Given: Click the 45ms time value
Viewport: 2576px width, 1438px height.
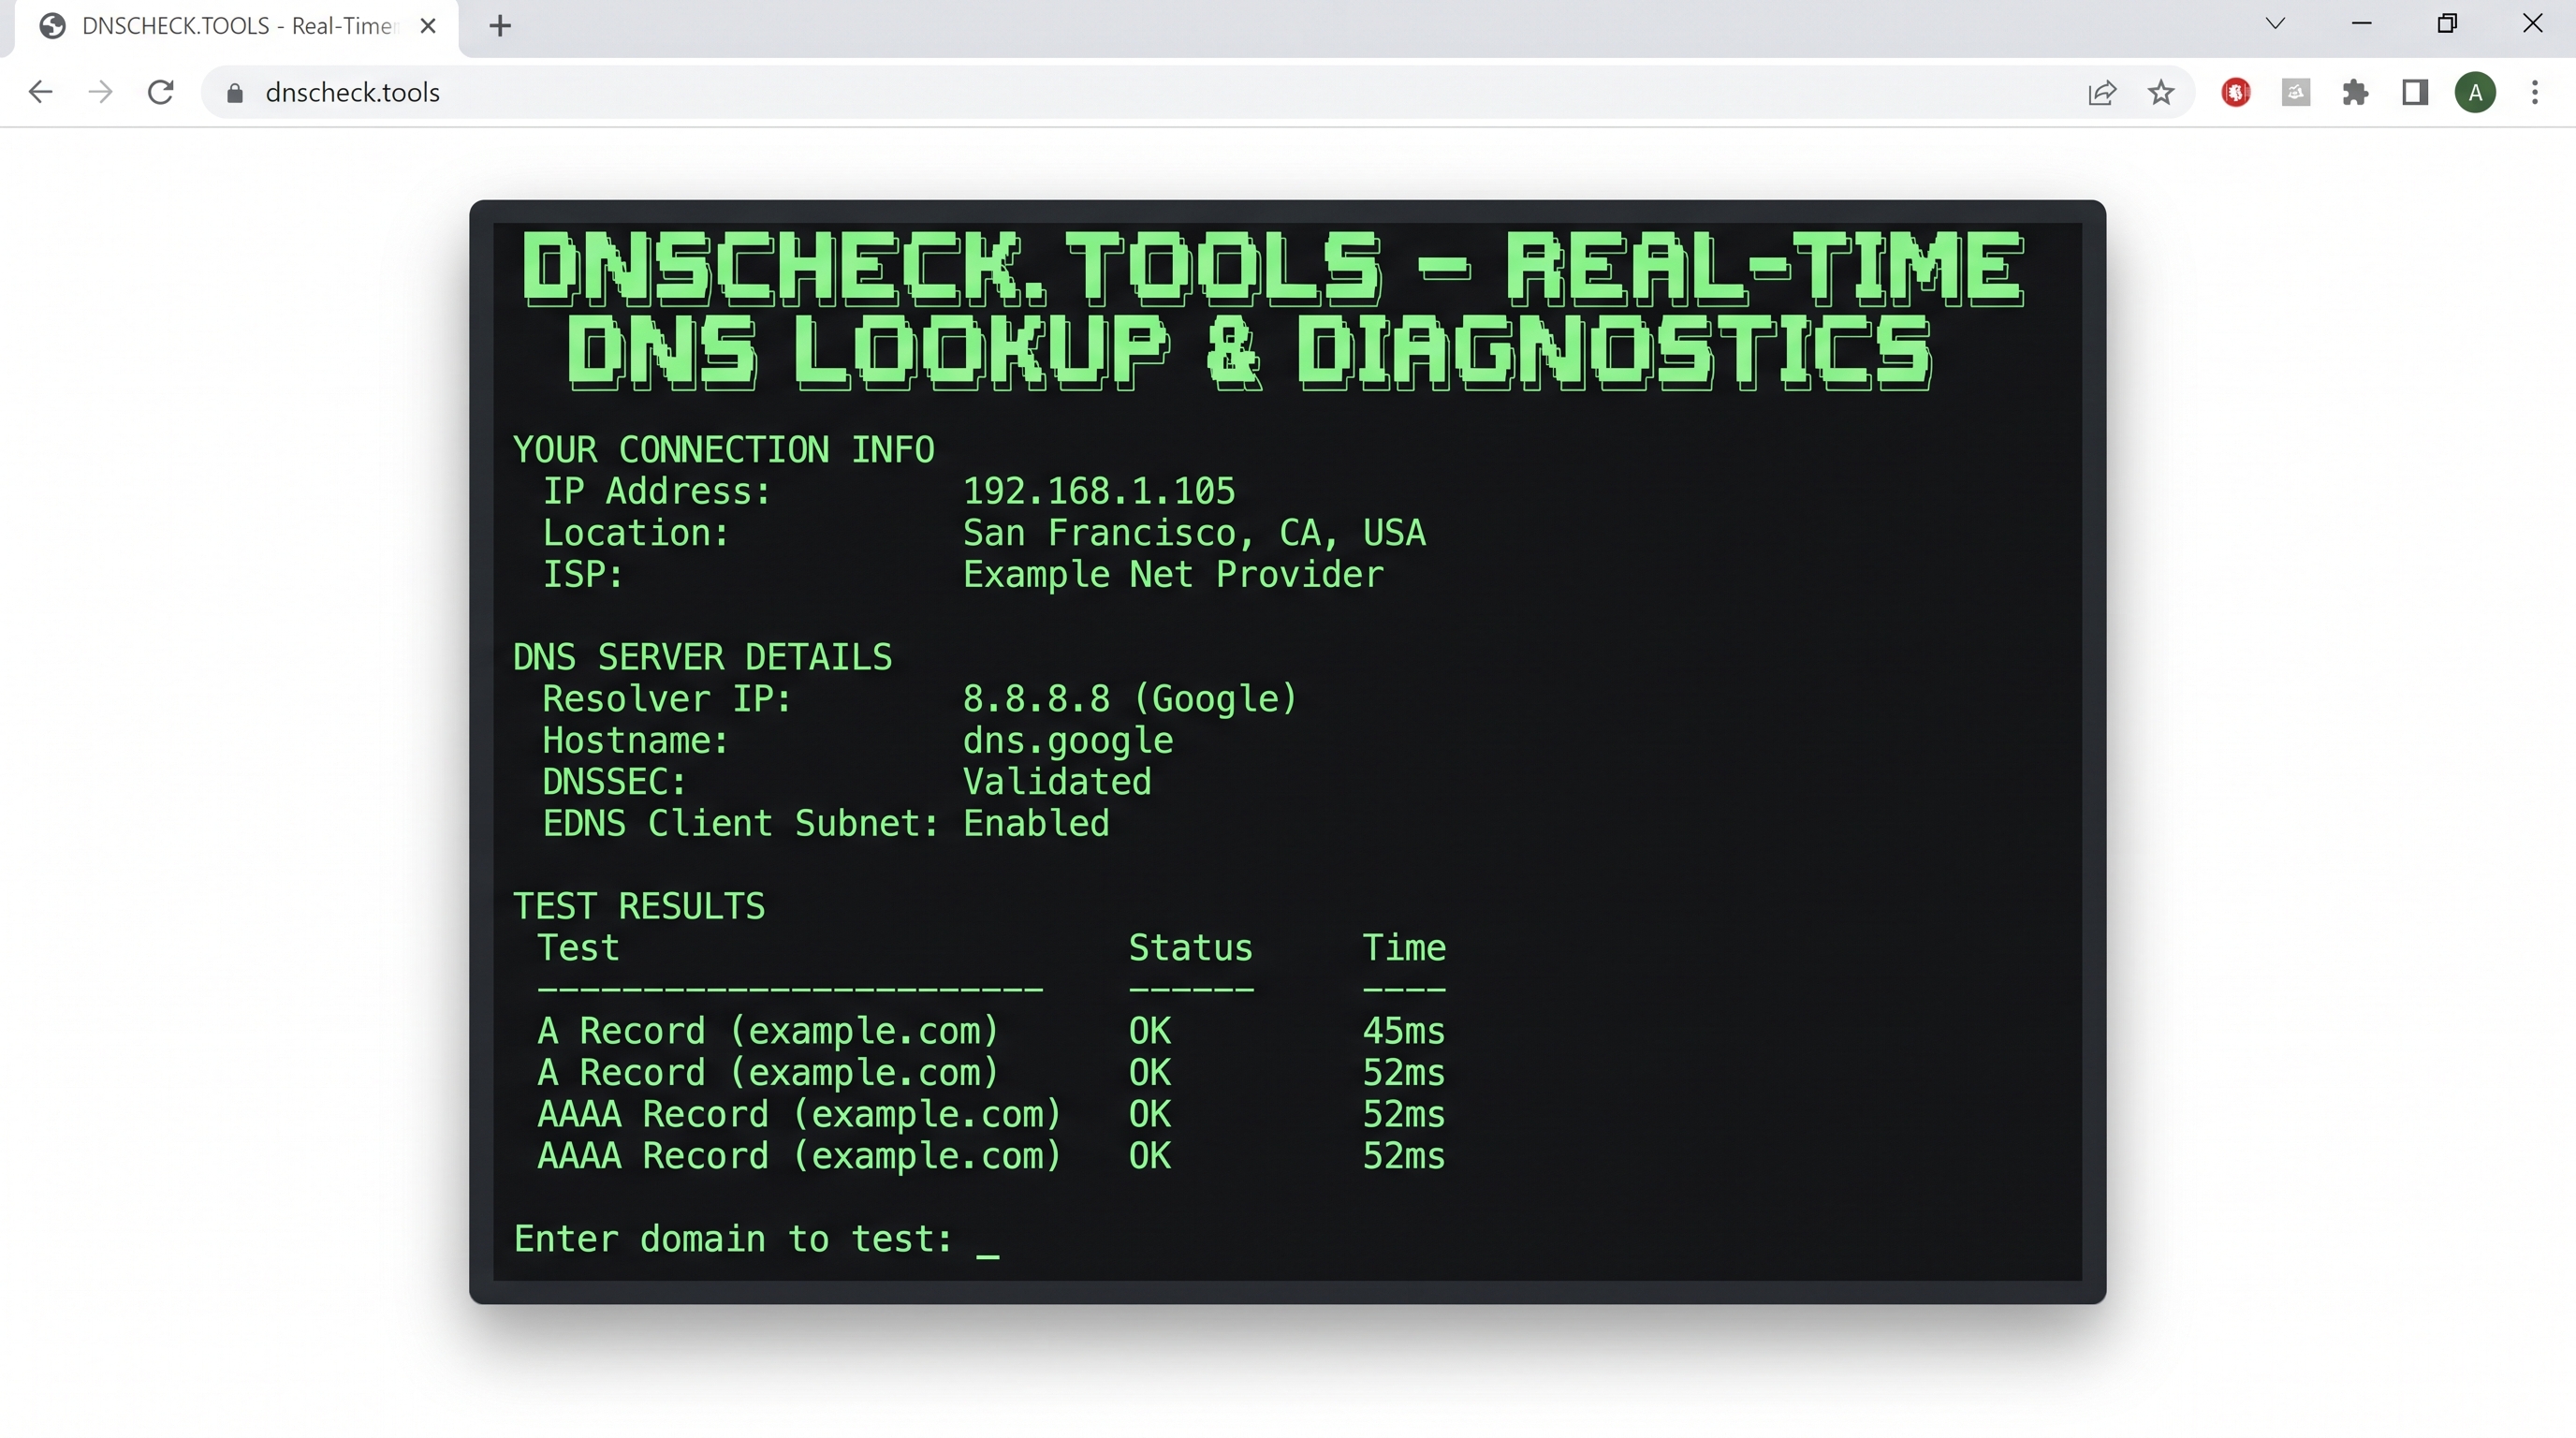Looking at the screenshot, I should pos(1403,1031).
